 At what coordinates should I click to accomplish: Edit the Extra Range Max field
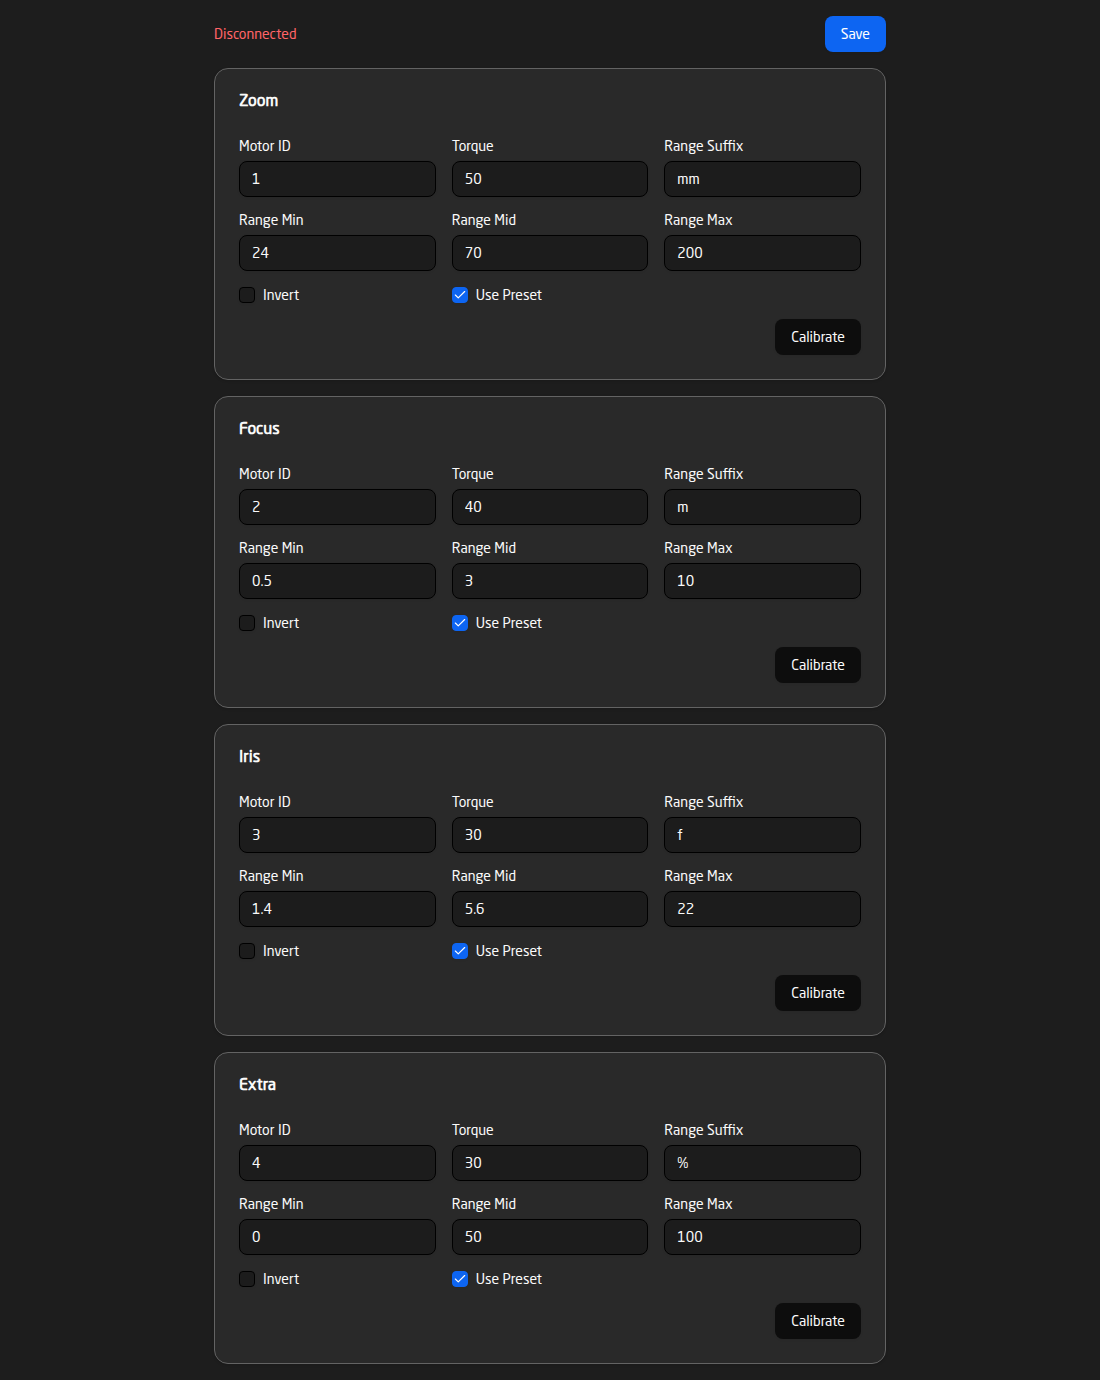[762, 1237]
